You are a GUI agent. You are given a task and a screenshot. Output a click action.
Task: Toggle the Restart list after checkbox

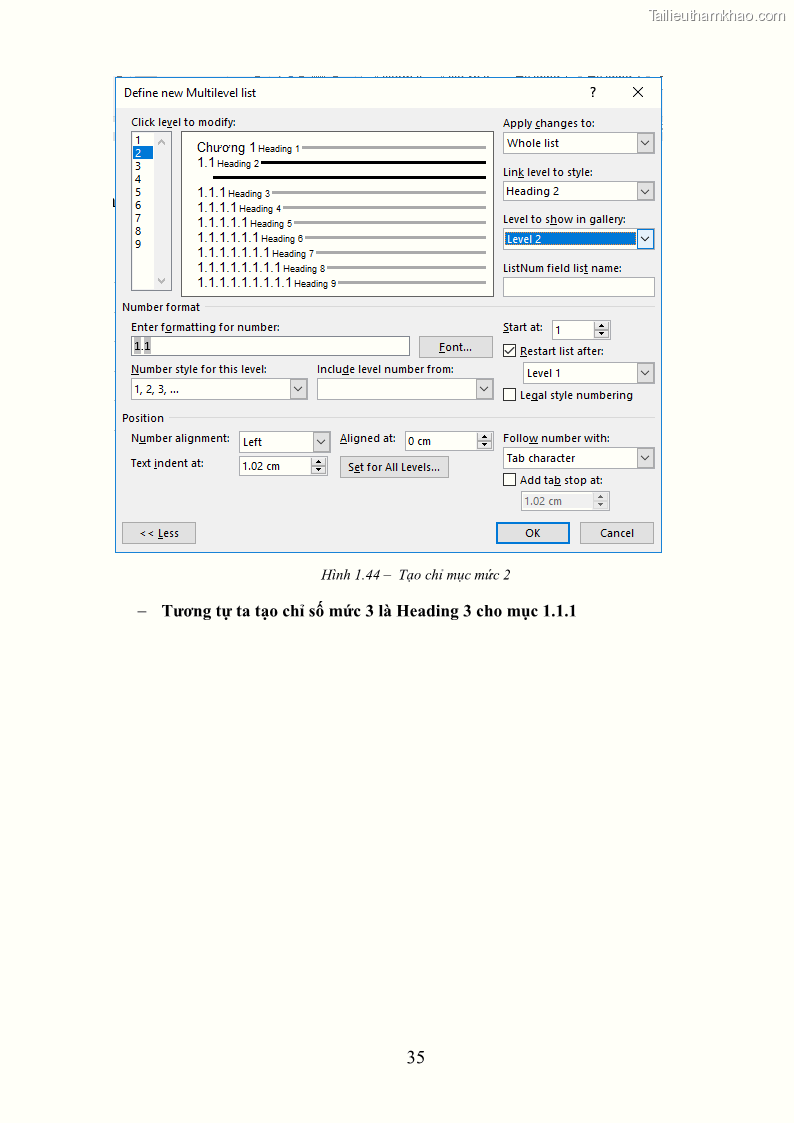pos(510,351)
